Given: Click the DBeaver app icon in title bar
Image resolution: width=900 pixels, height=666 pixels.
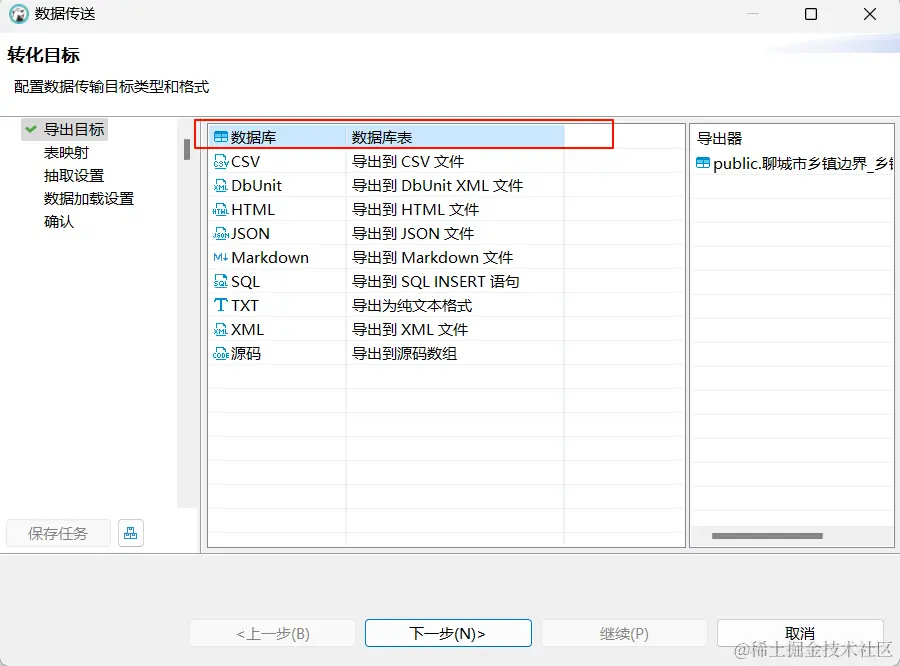Looking at the screenshot, I should point(19,14).
